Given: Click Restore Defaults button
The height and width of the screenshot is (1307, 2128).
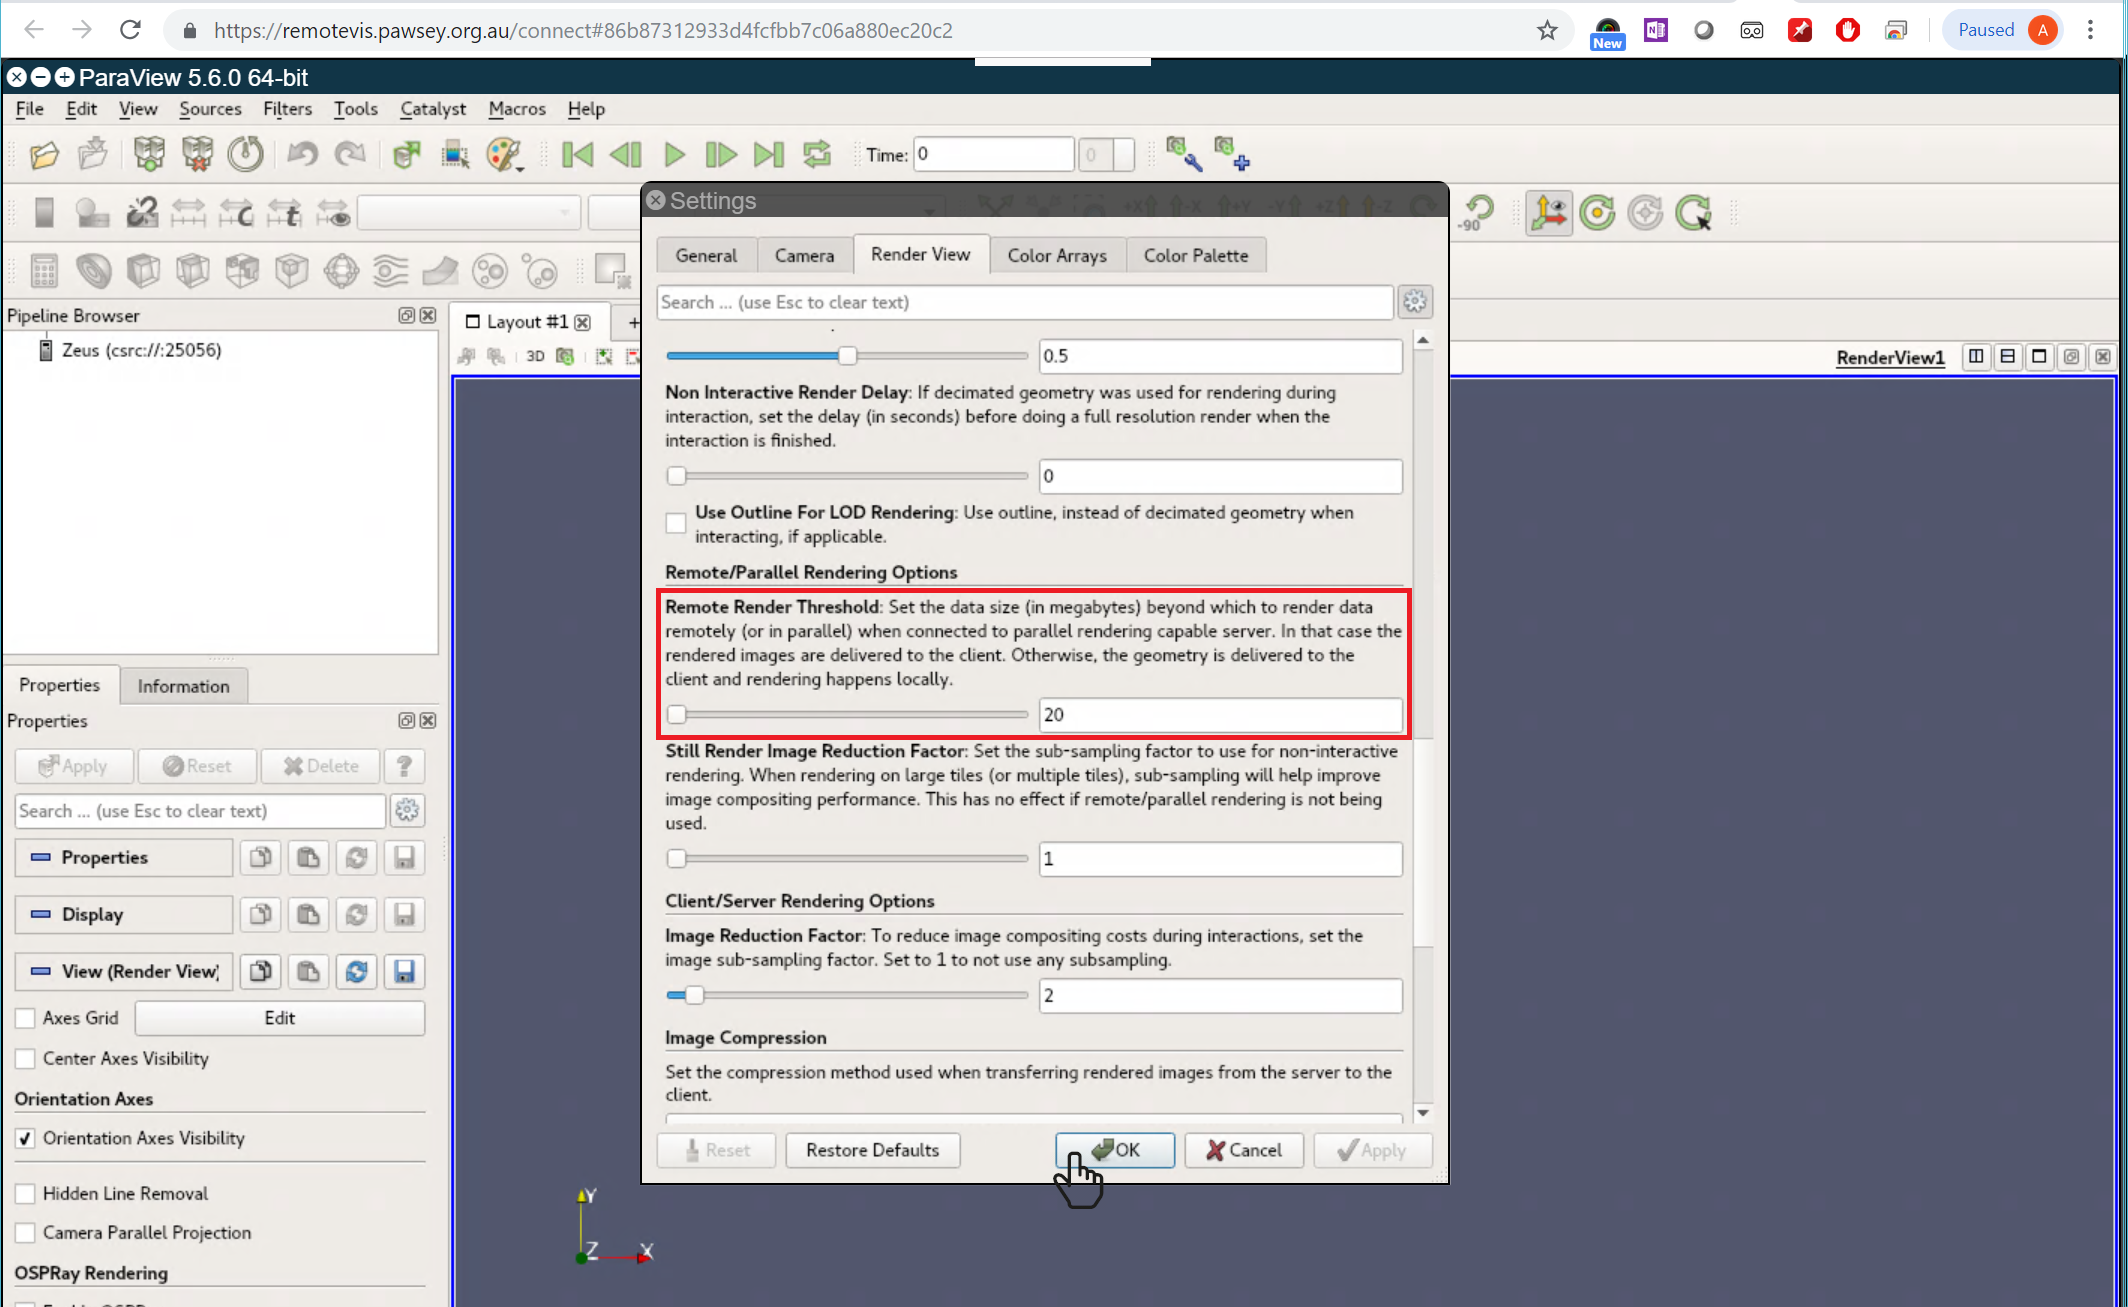Looking at the screenshot, I should coord(873,1150).
